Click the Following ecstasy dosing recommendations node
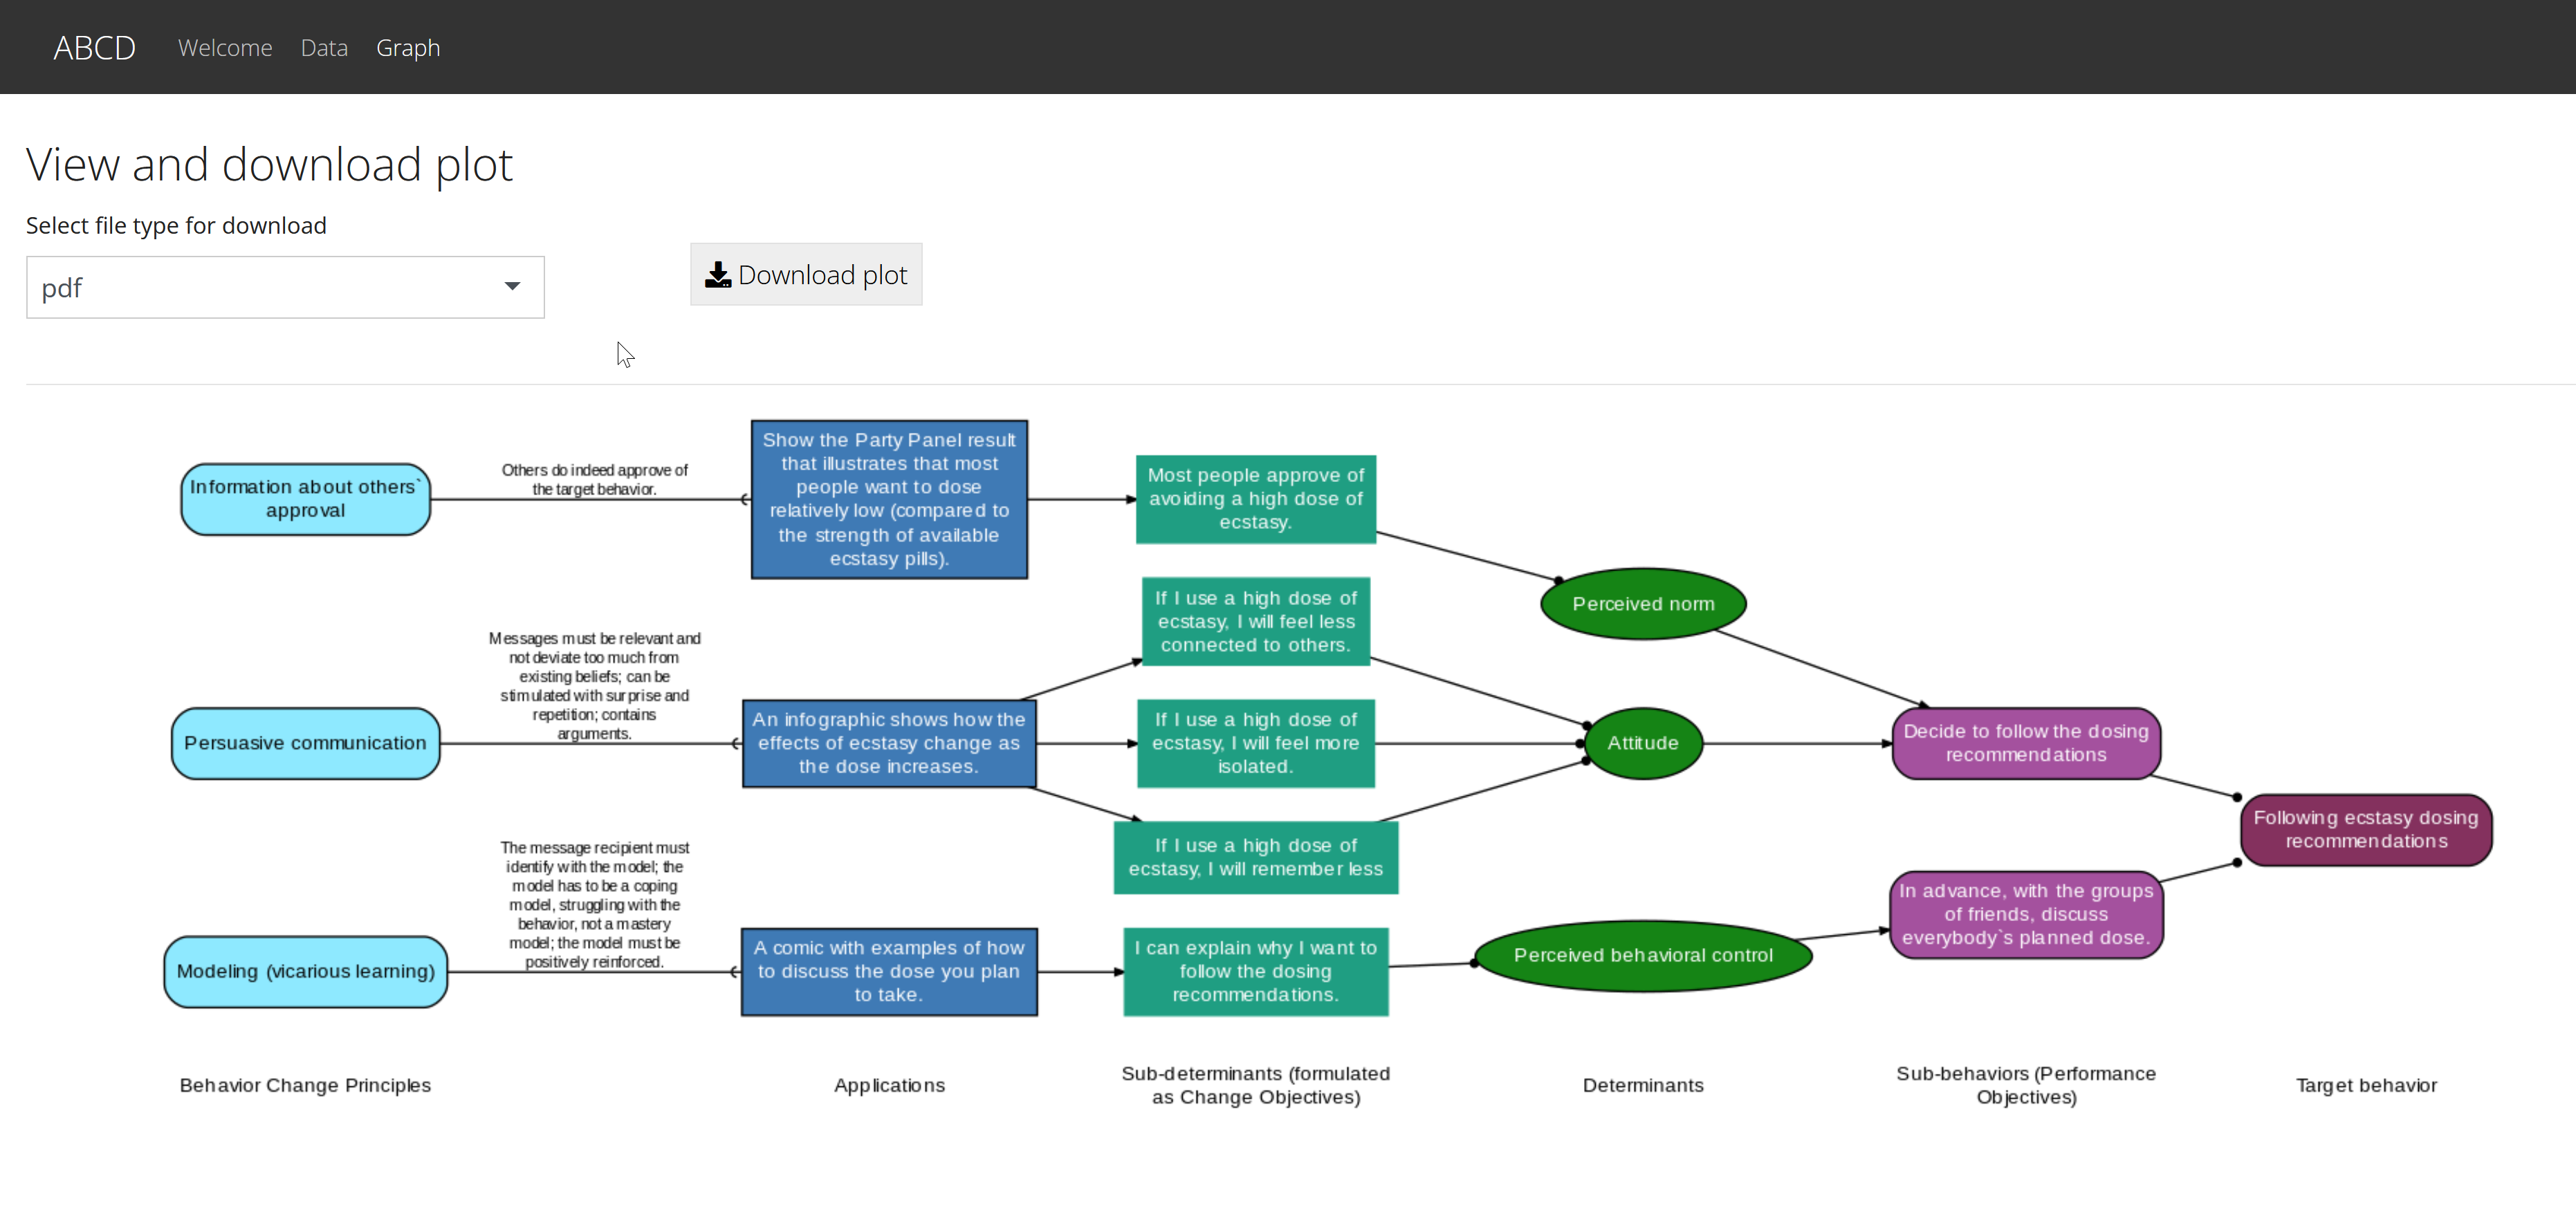 (x=2366, y=830)
